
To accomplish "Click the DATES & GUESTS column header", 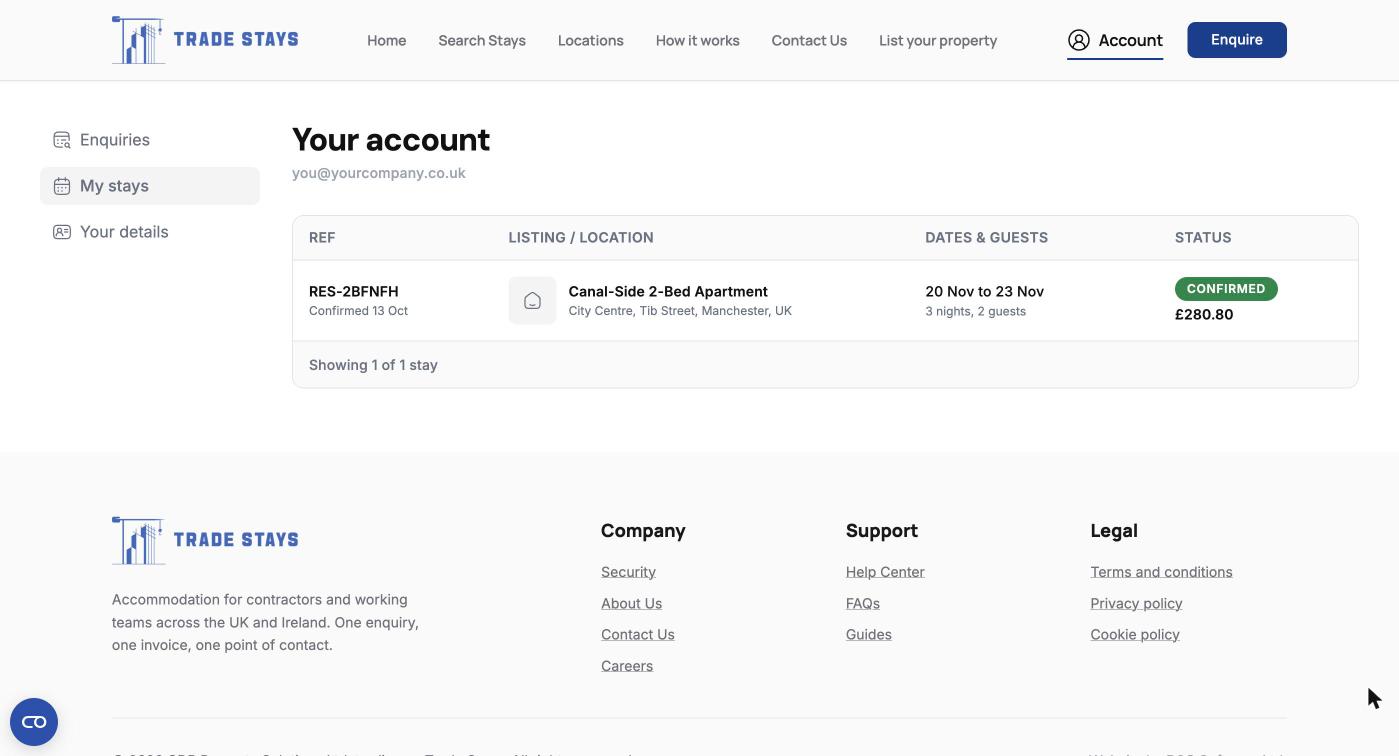I will (987, 238).
